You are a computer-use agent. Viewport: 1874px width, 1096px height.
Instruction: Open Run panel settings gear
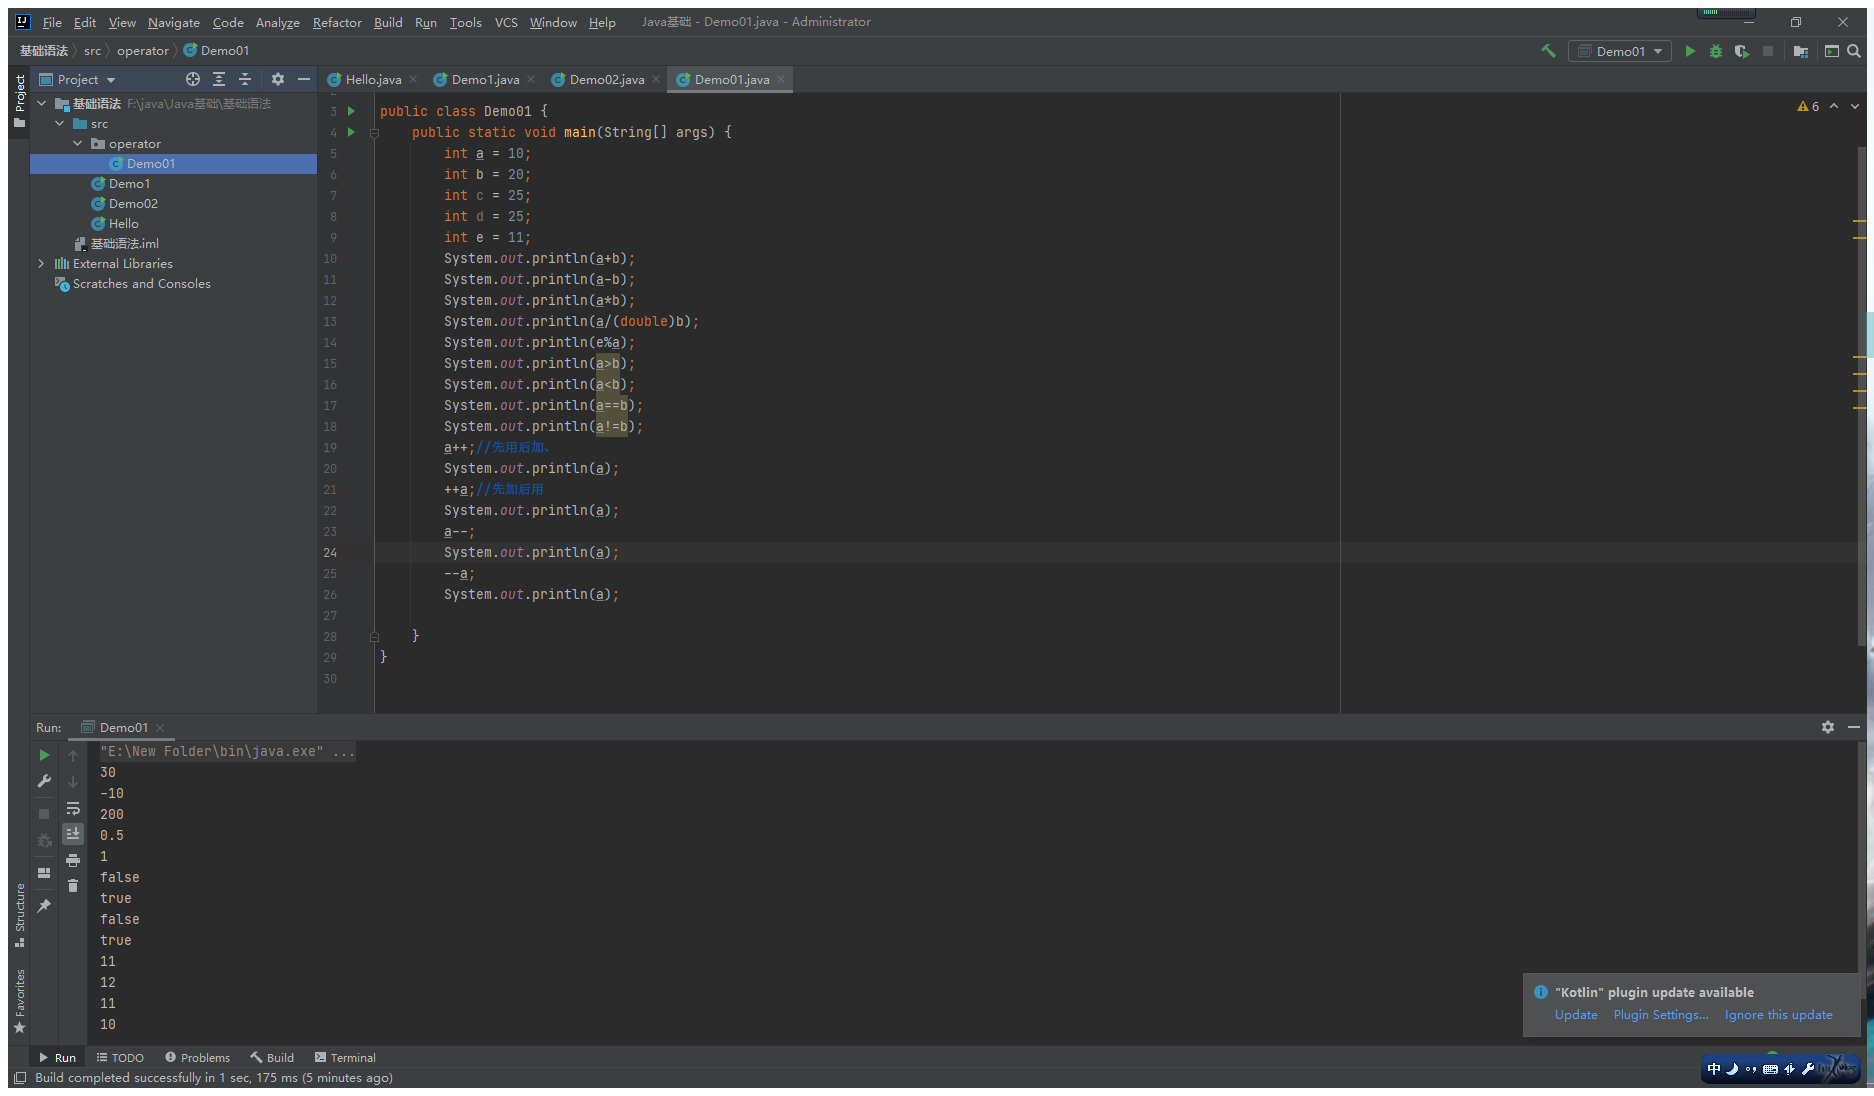1828,727
